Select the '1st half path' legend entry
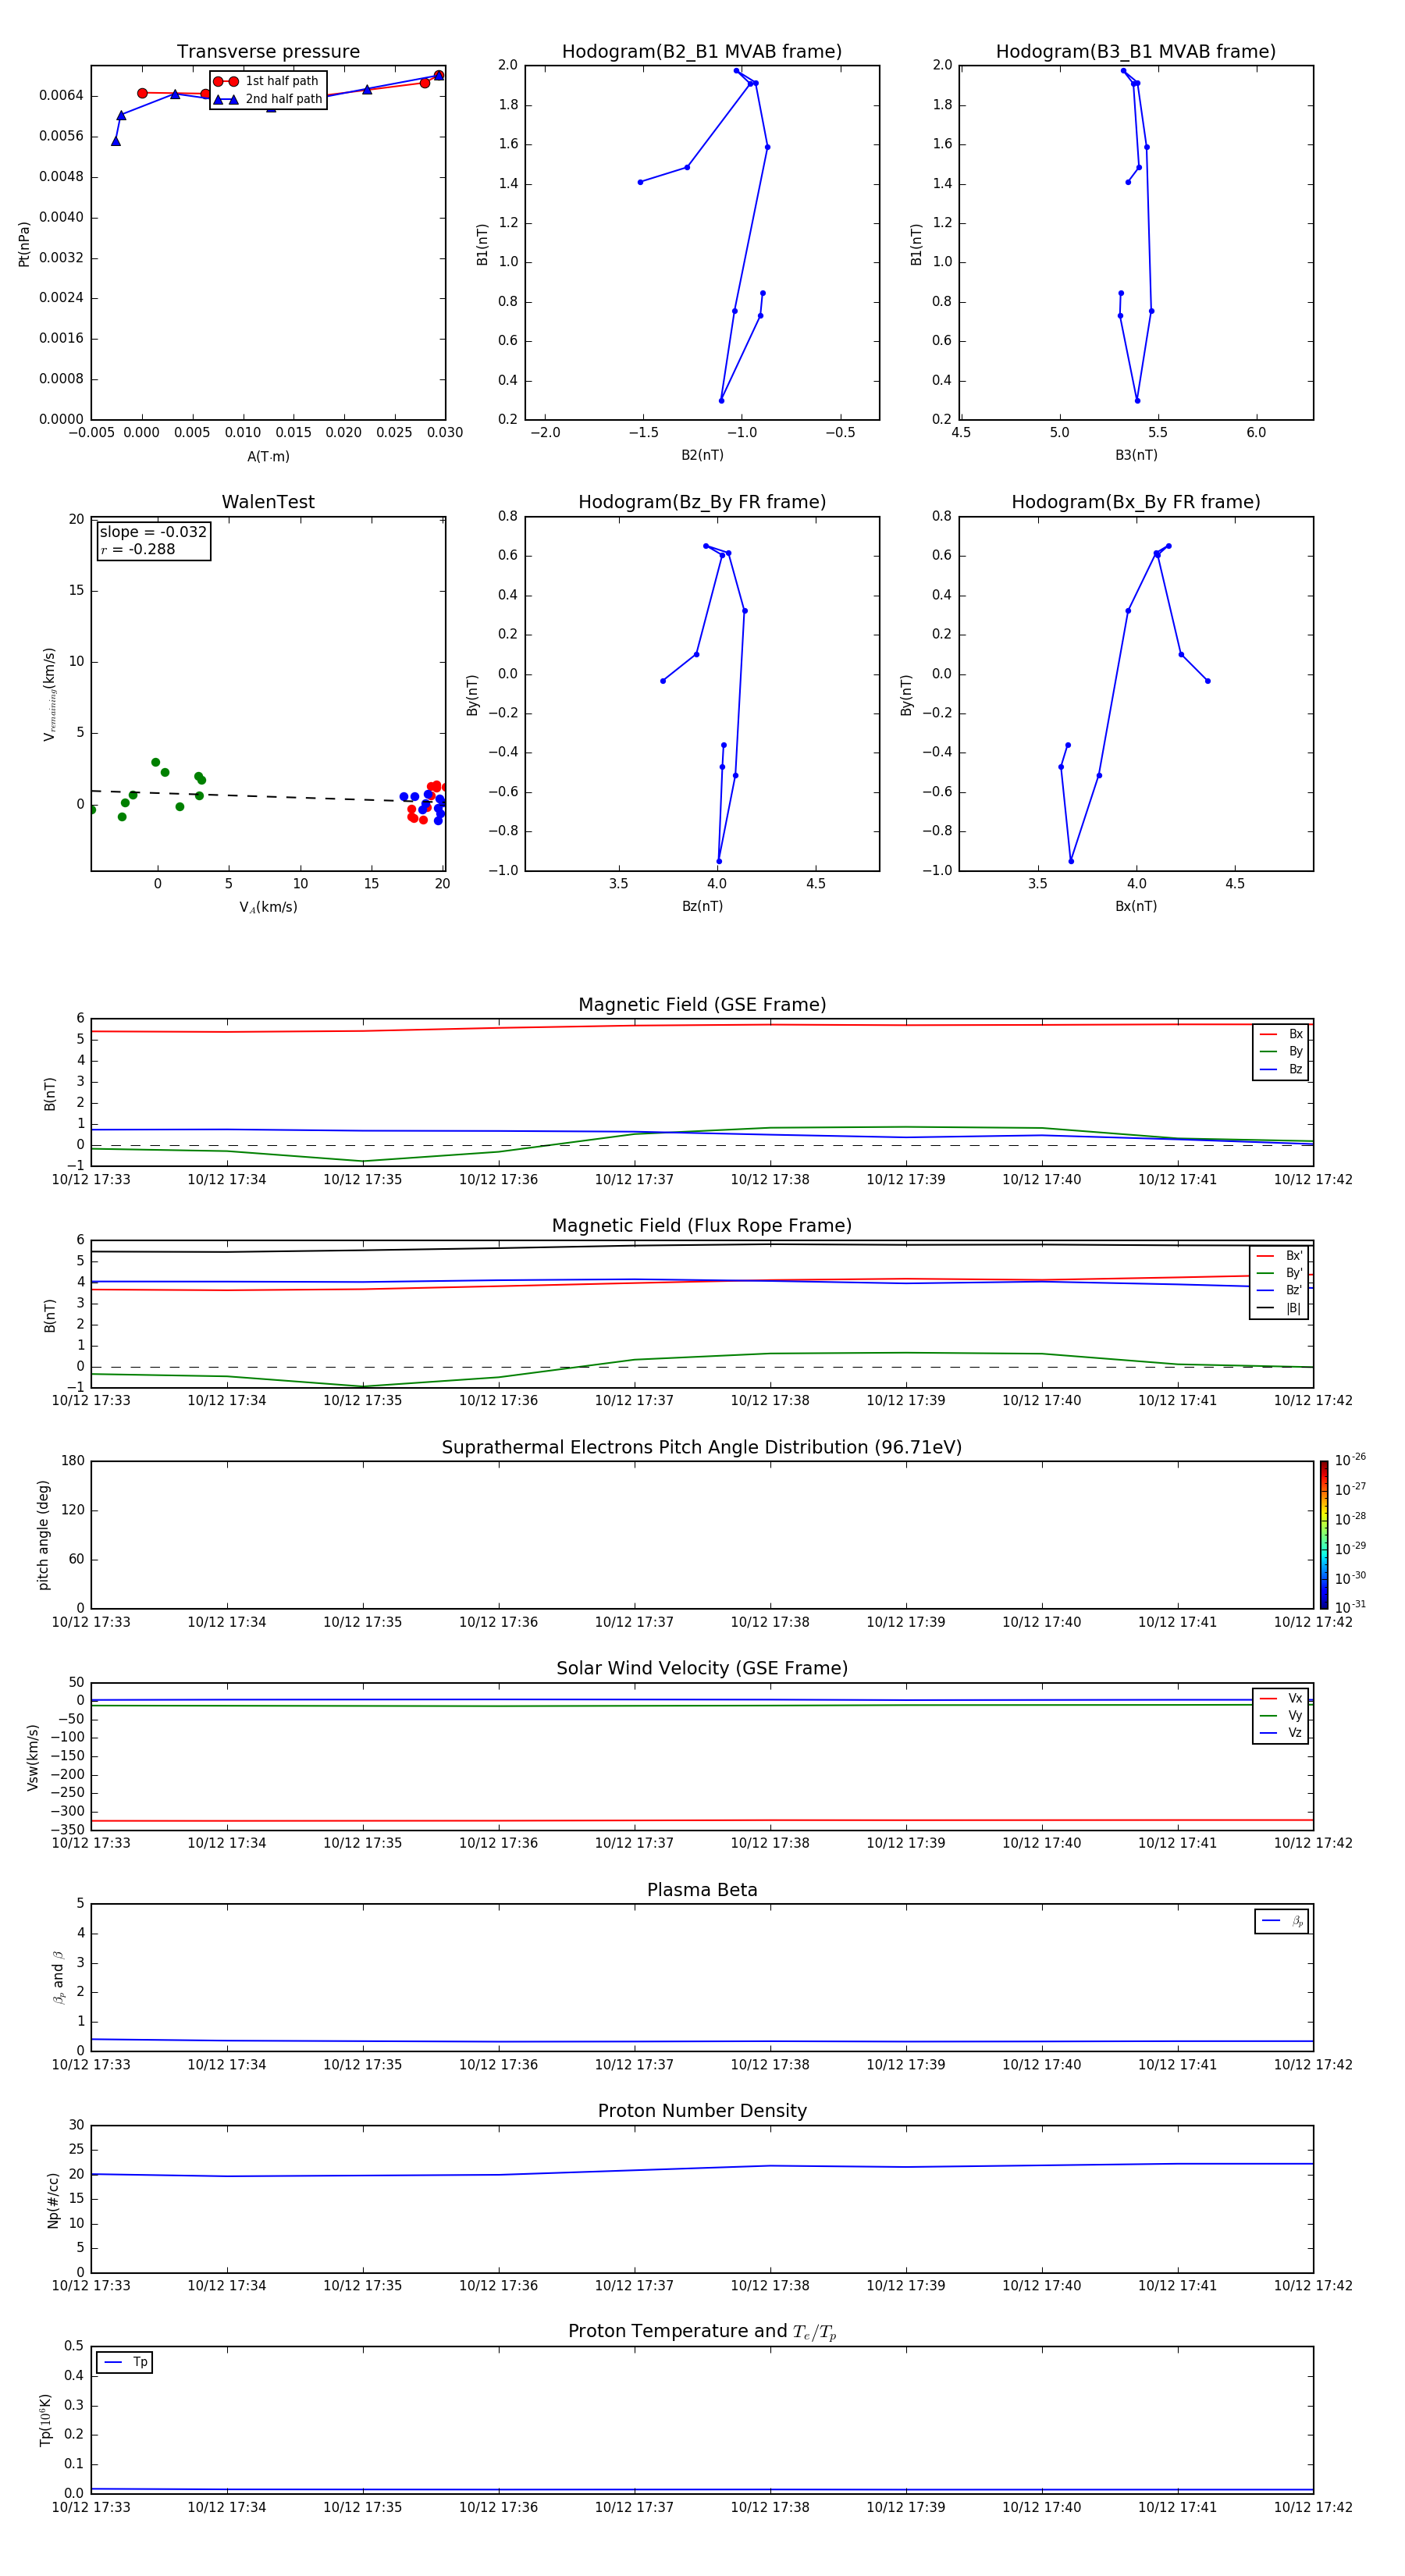Image resolution: width=1405 pixels, height=2576 pixels. tap(266, 81)
